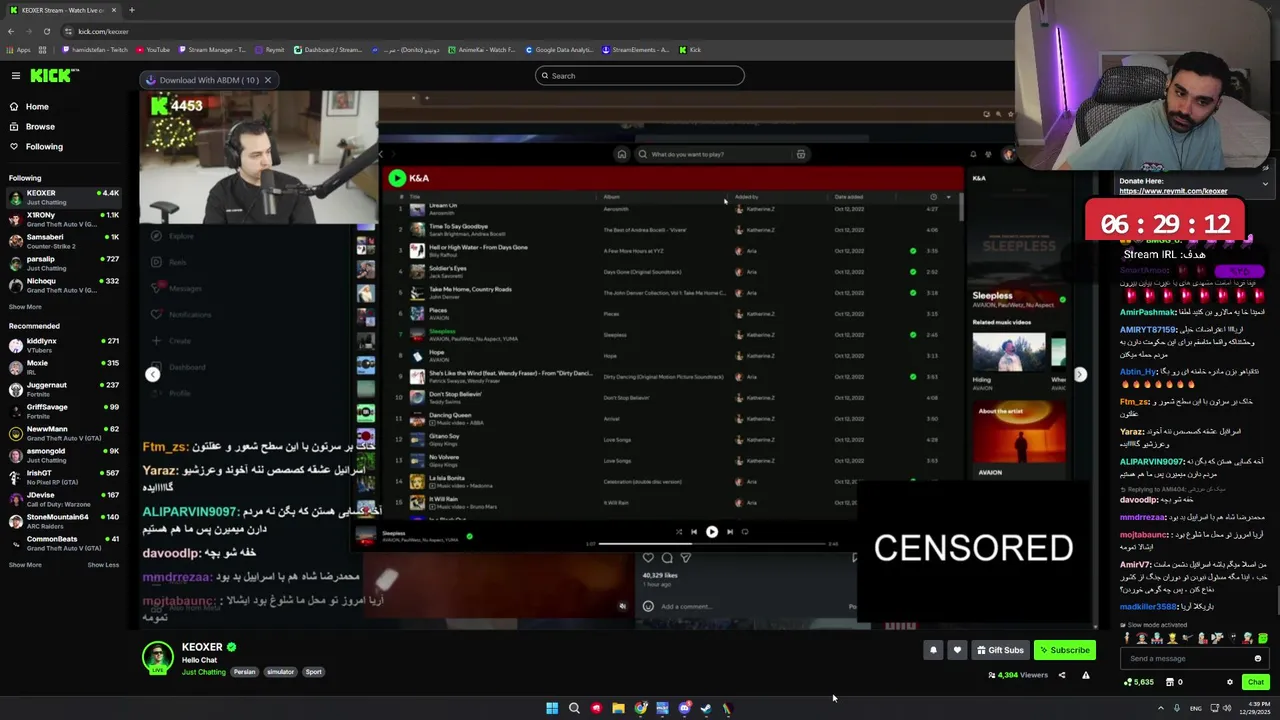Open the AnimeKai bookmark
The width and height of the screenshot is (1280, 720).
pyautogui.click(x=481, y=50)
